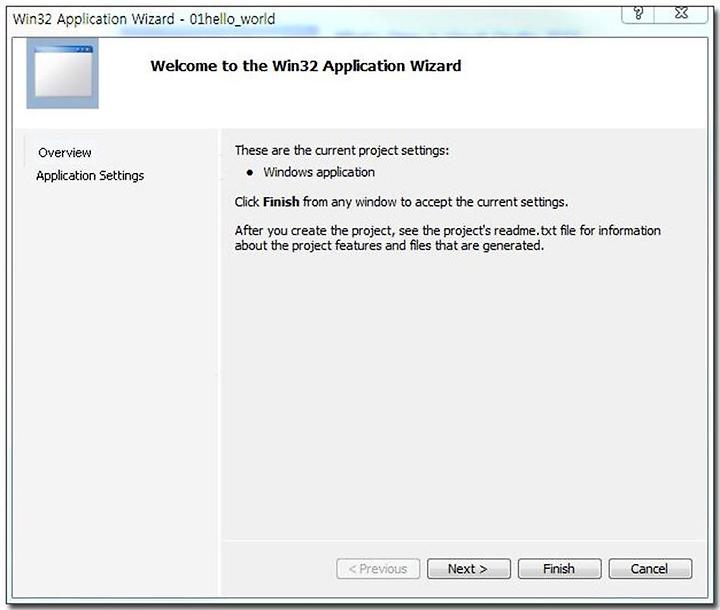This screenshot has height=610, width=720.
Task: Close the wizard with the X button
Action: [681, 14]
